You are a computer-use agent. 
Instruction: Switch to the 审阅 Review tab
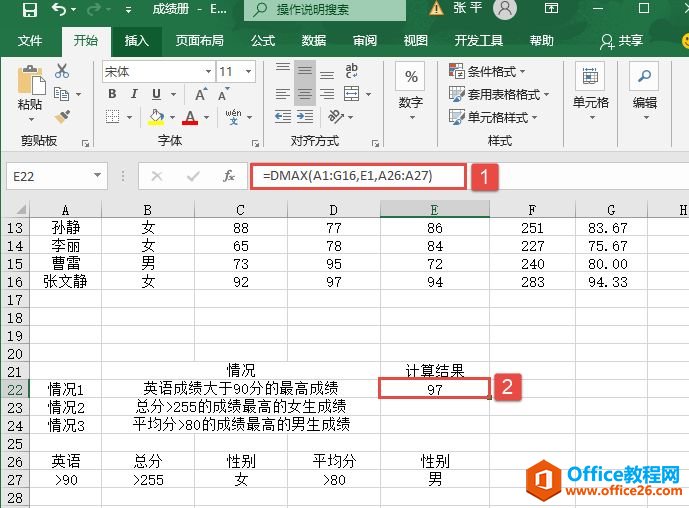tap(365, 41)
